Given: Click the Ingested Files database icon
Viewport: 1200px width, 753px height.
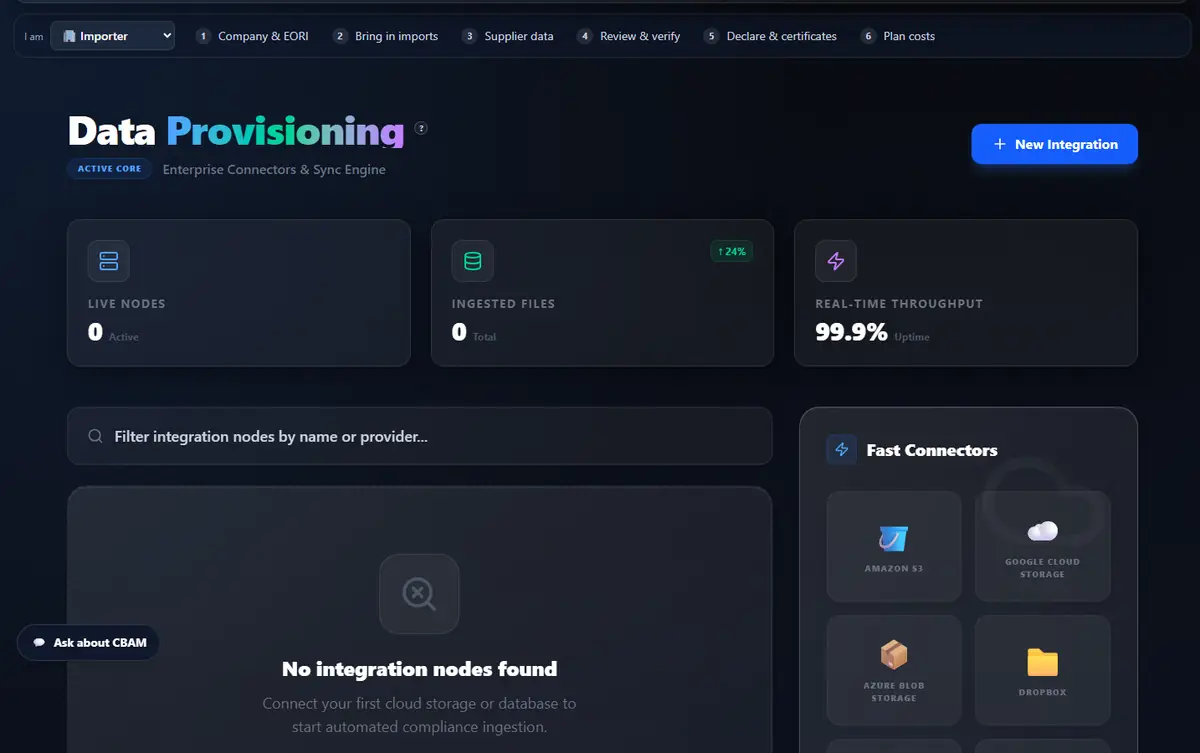Looking at the screenshot, I should 472,261.
